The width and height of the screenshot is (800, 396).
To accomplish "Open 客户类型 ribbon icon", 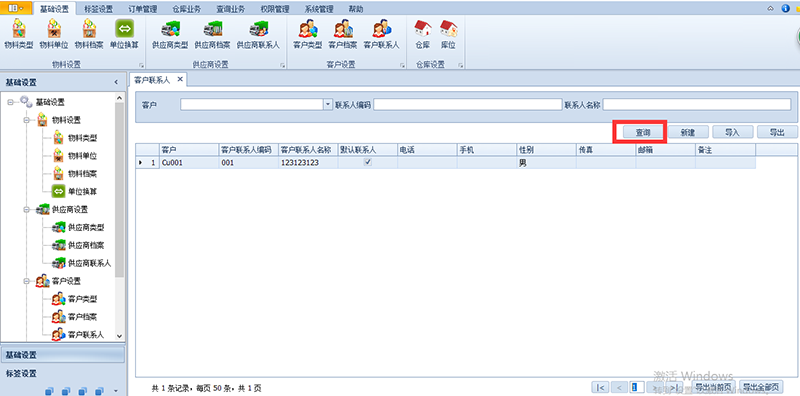I will point(308,35).
